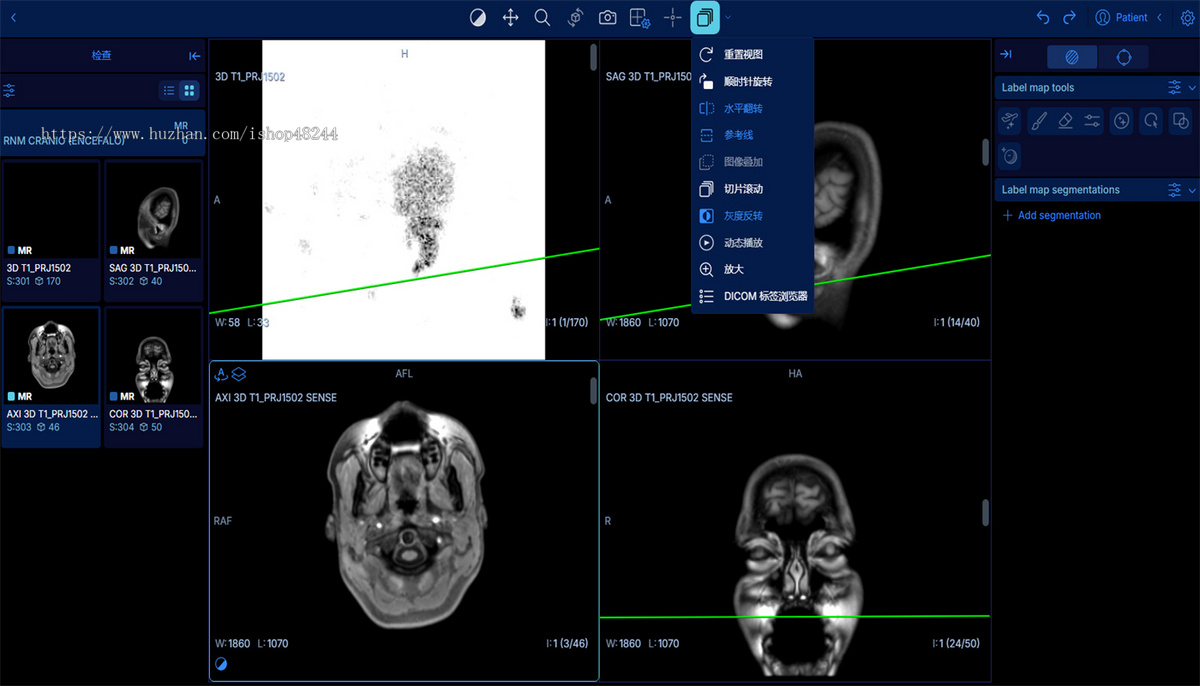Open filter settings in study panel
This screenshot has height=686, width=1200.
coord(9,91)
